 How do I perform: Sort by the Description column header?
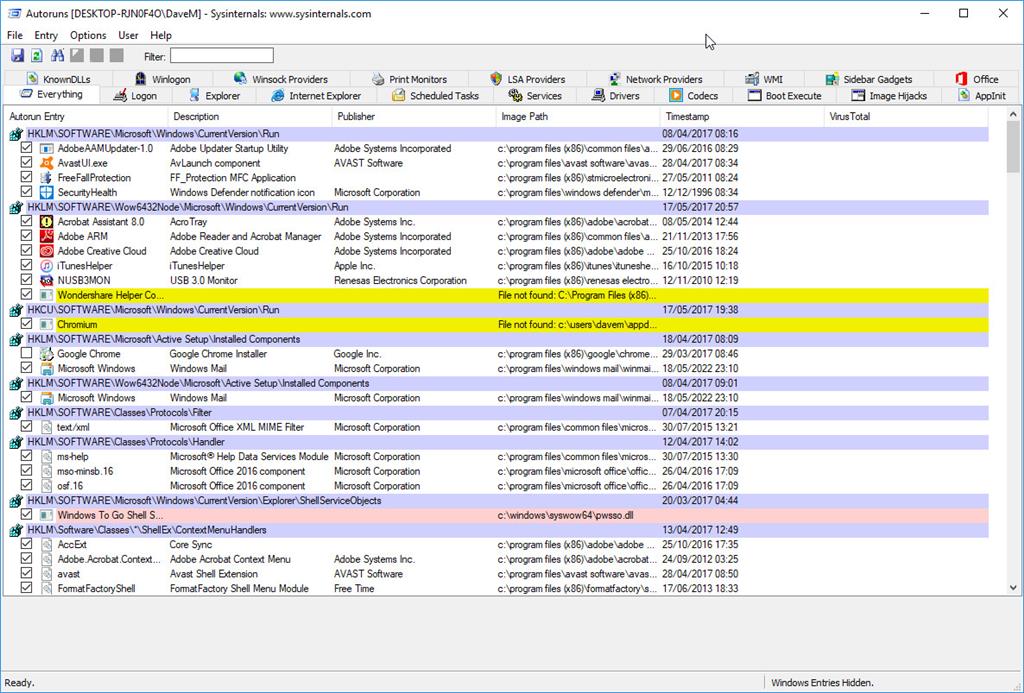(x=249, y=116)
